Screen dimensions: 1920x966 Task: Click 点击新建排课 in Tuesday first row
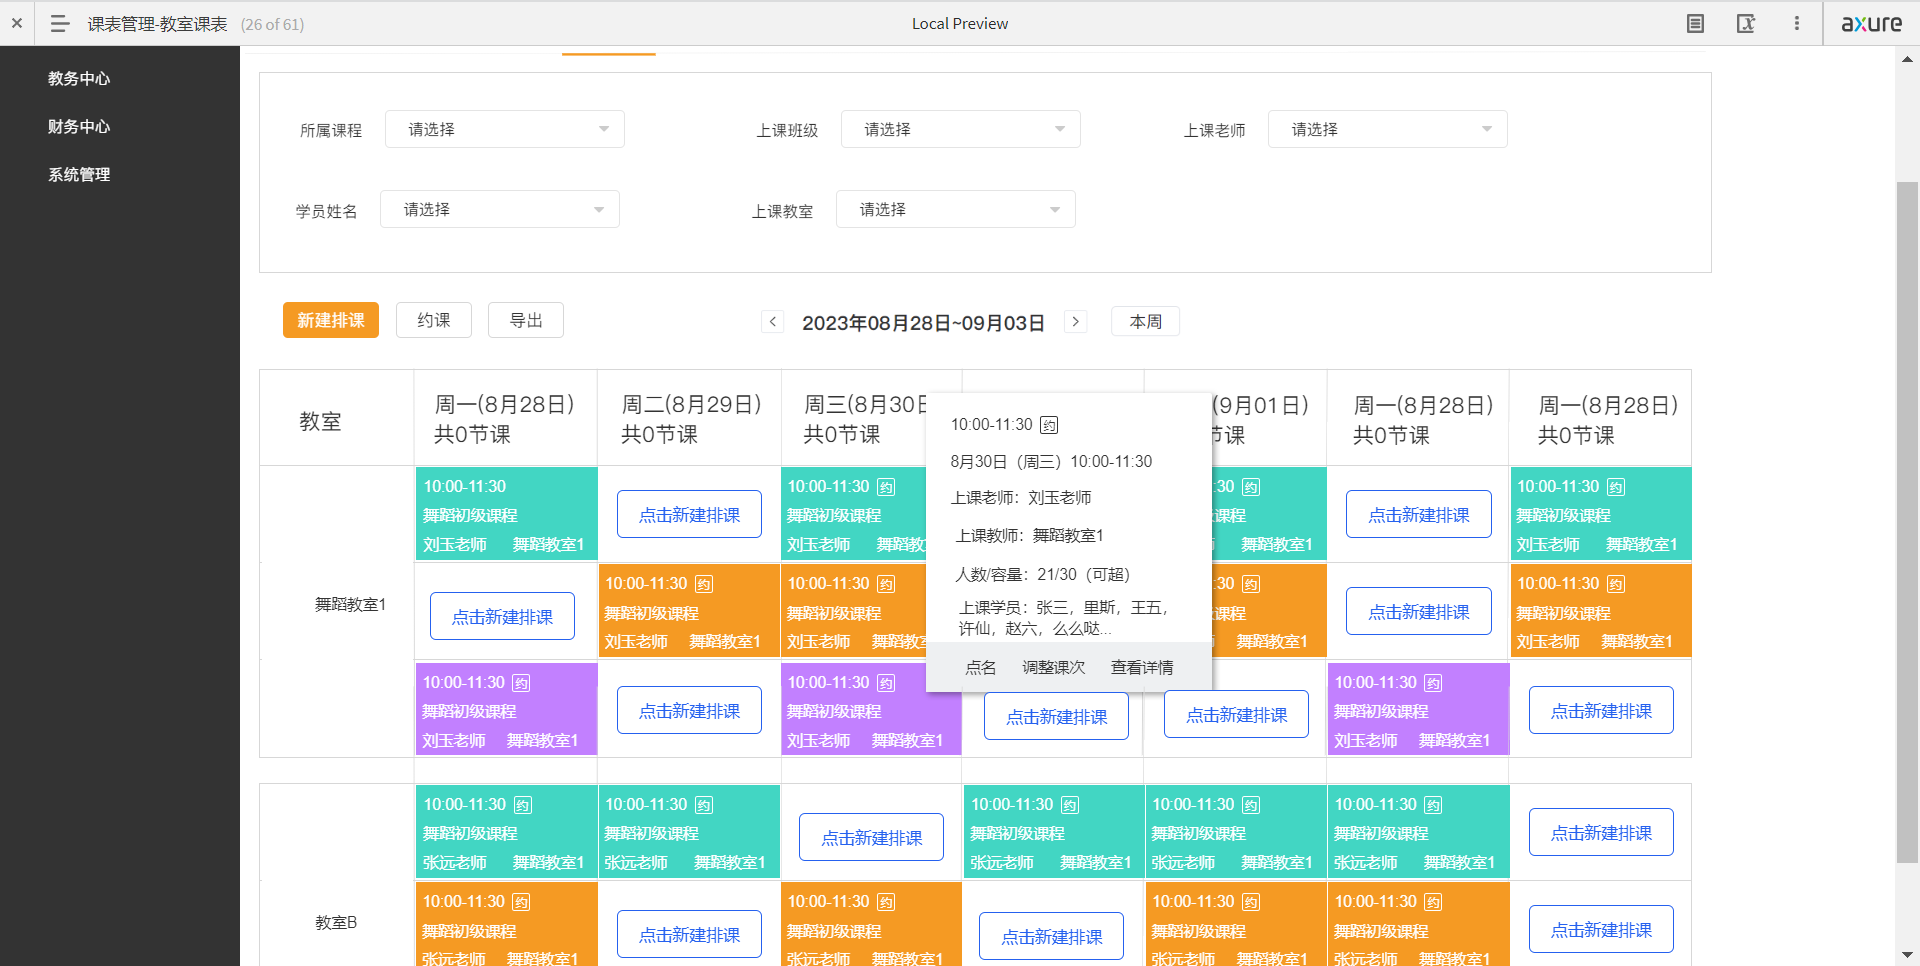[x=689, y=514]
